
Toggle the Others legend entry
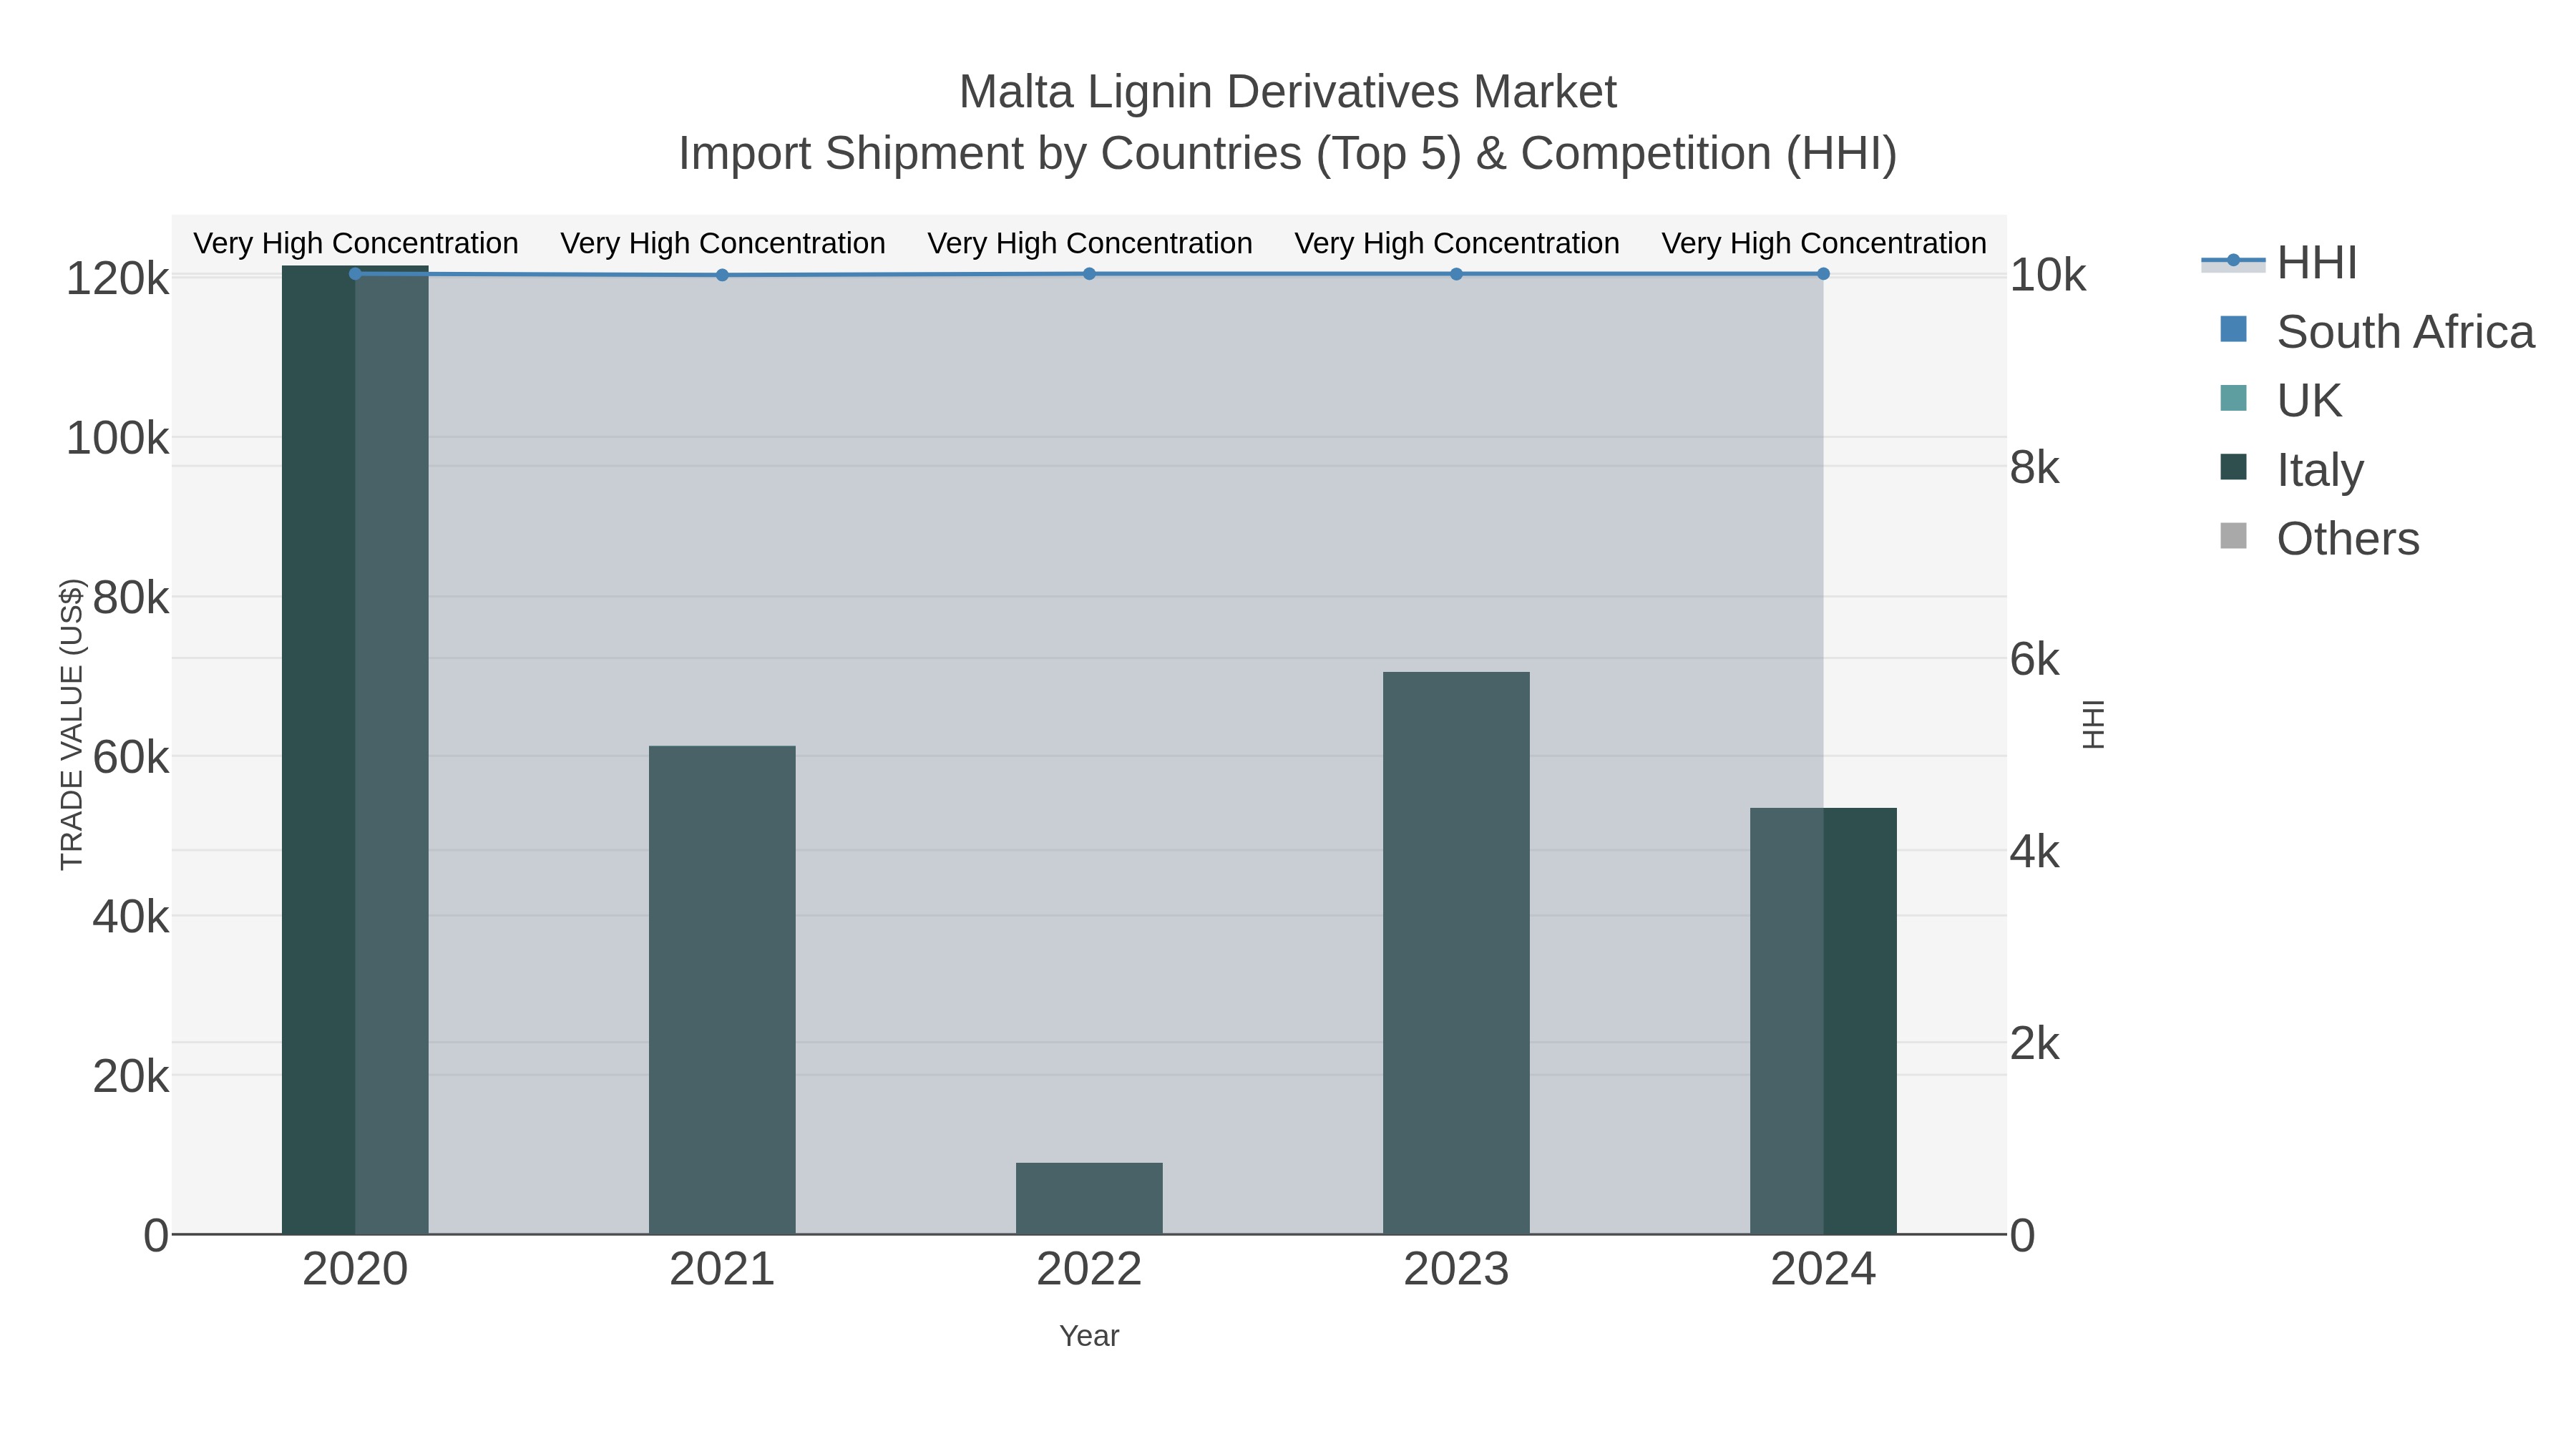pyautogui.click(x=2319, y=539)
